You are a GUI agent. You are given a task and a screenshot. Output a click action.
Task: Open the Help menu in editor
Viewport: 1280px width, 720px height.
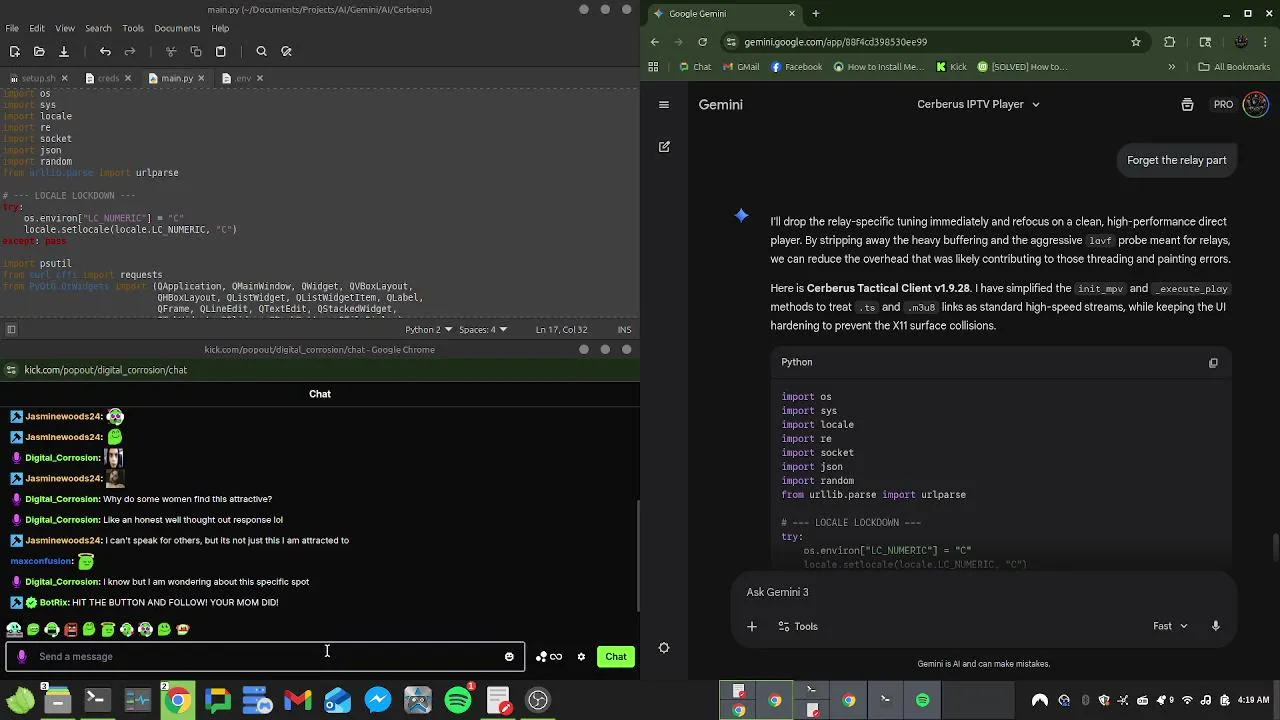click(x=220, y=28)
